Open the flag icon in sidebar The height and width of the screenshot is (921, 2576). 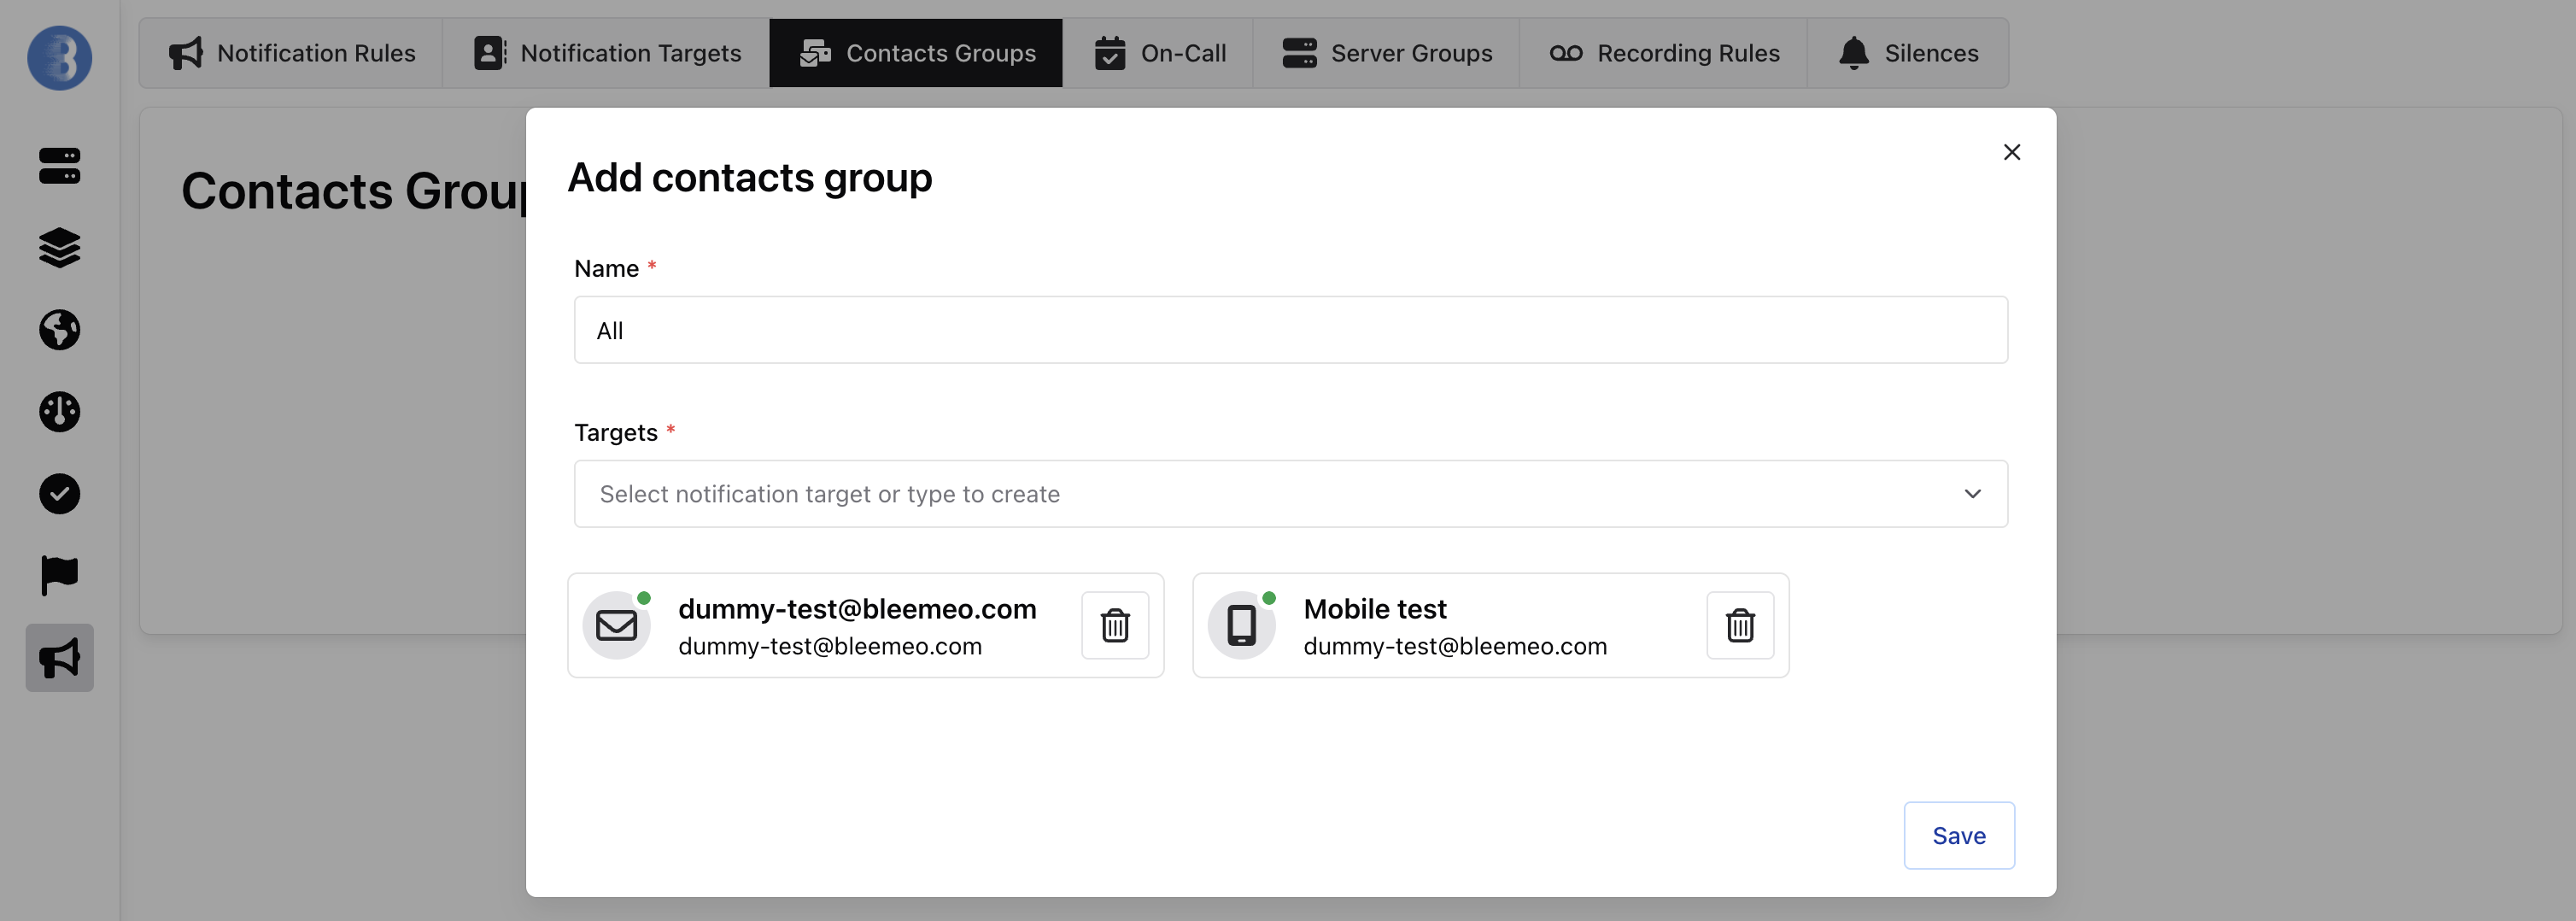point(59,576)
